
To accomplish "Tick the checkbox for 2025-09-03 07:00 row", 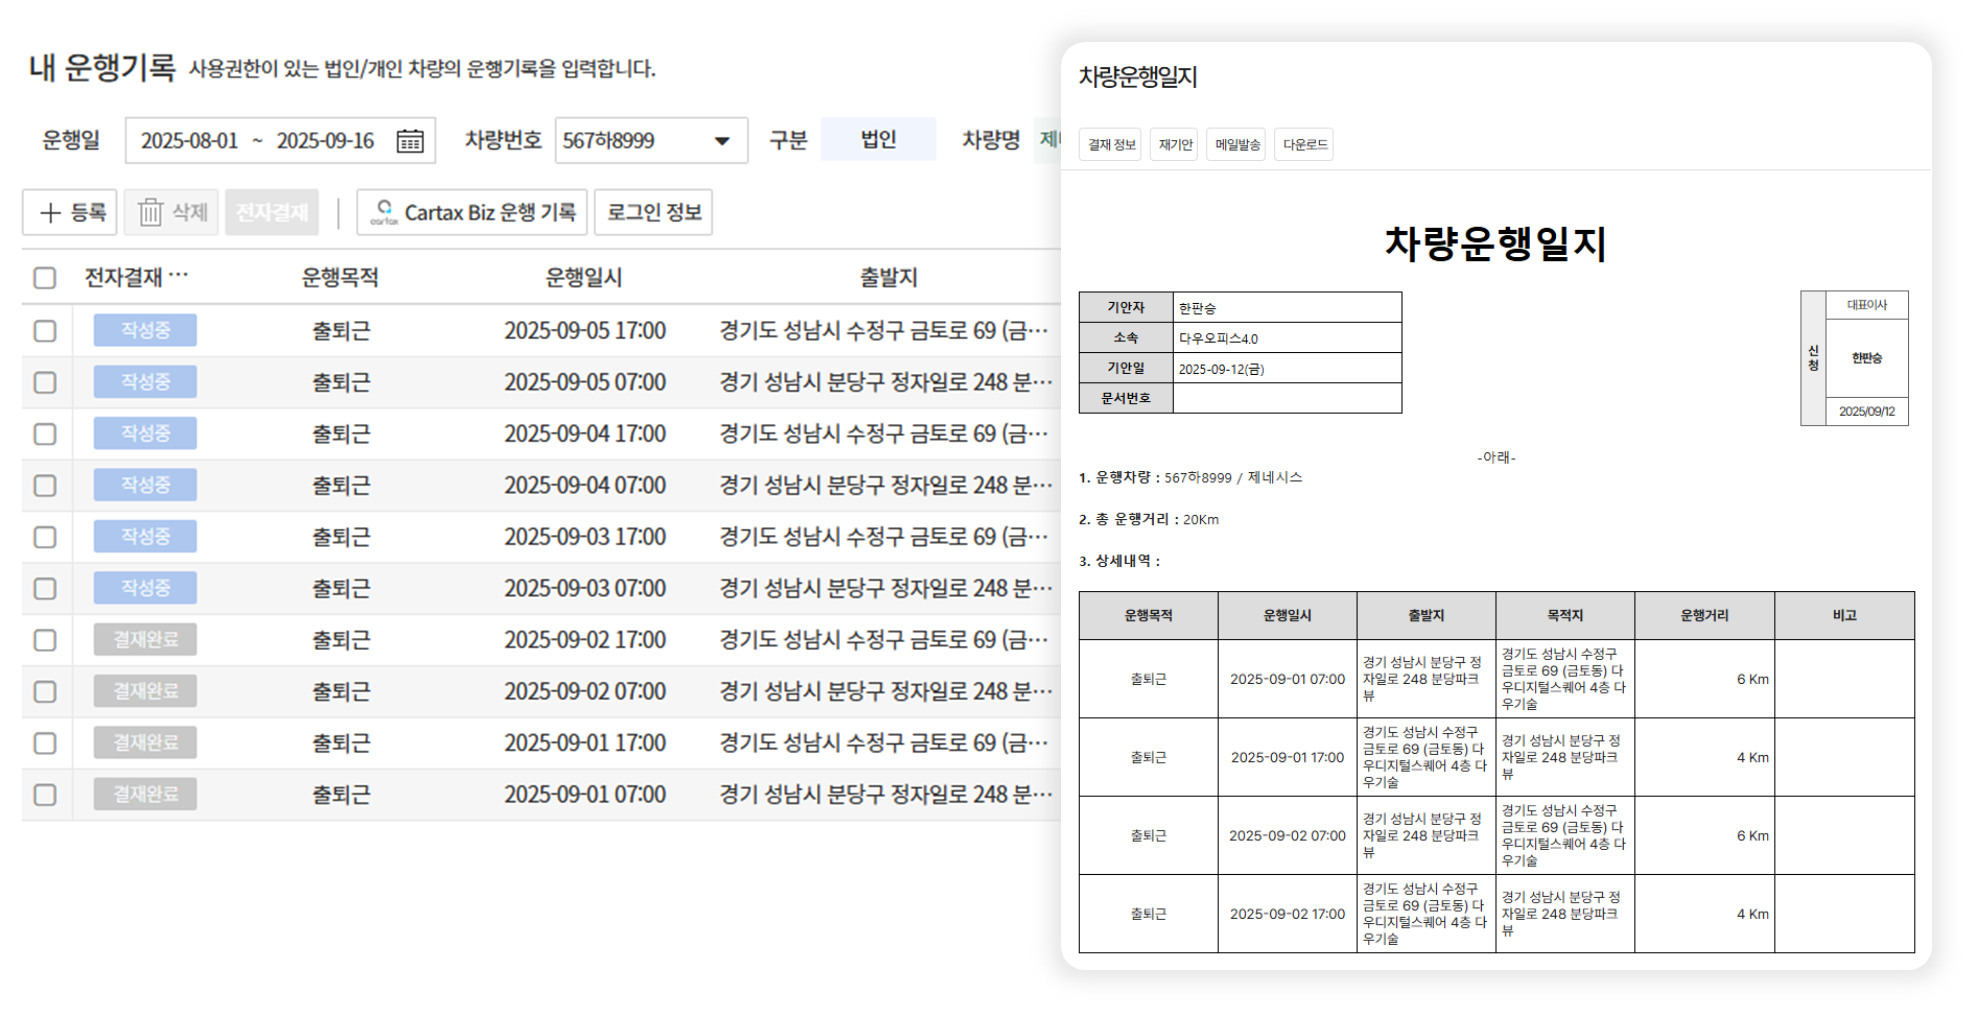I will (45, 589).
